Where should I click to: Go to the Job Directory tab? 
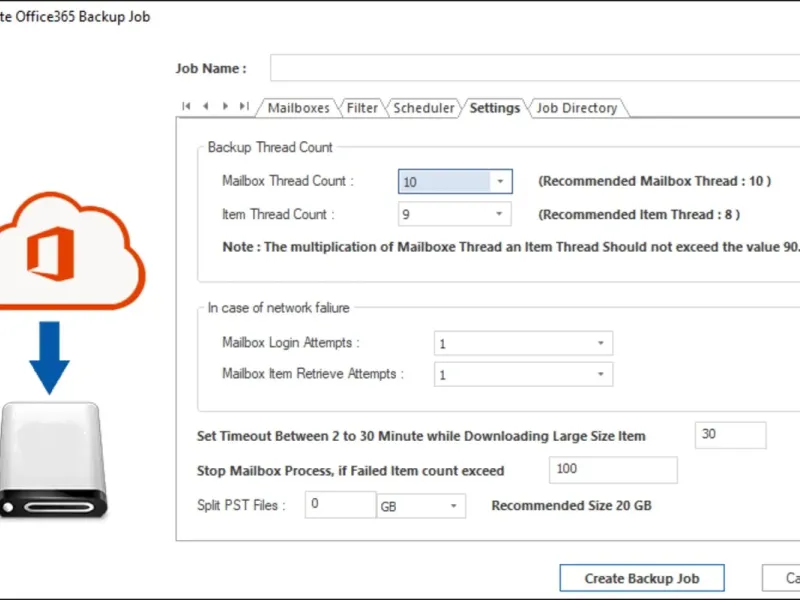[577, 108]
